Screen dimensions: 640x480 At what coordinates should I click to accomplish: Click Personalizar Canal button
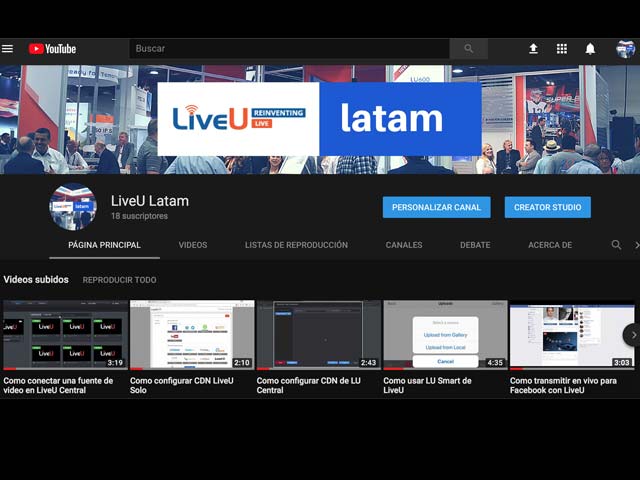coord(436,207)
